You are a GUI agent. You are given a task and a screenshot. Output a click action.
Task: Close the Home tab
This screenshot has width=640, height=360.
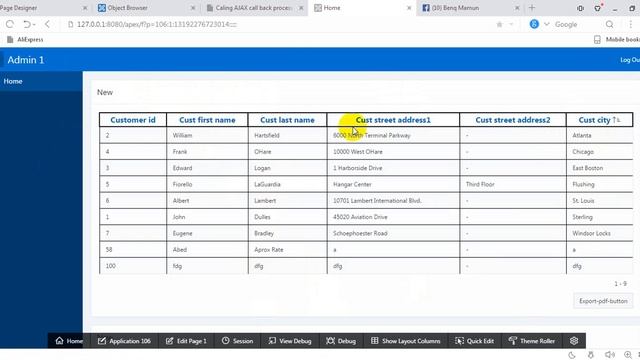pos(409,8)
